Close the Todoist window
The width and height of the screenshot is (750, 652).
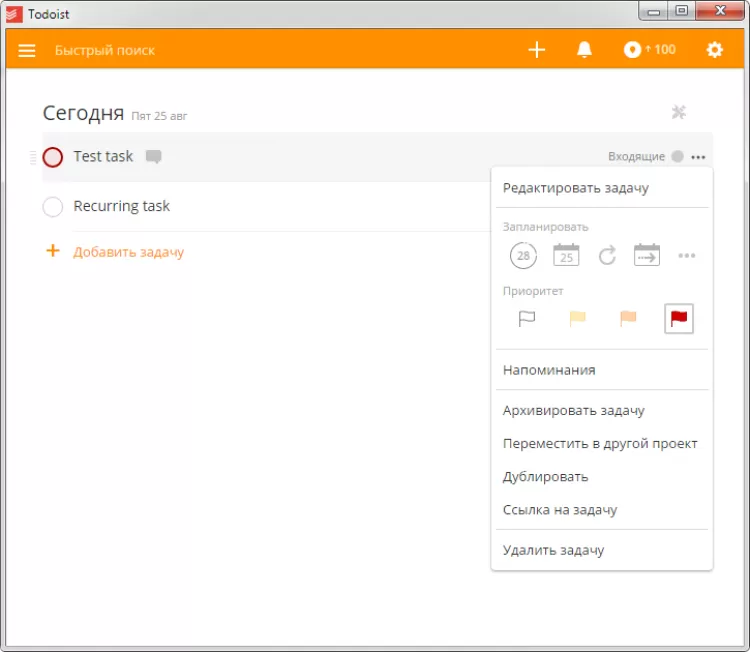[720, 11]
